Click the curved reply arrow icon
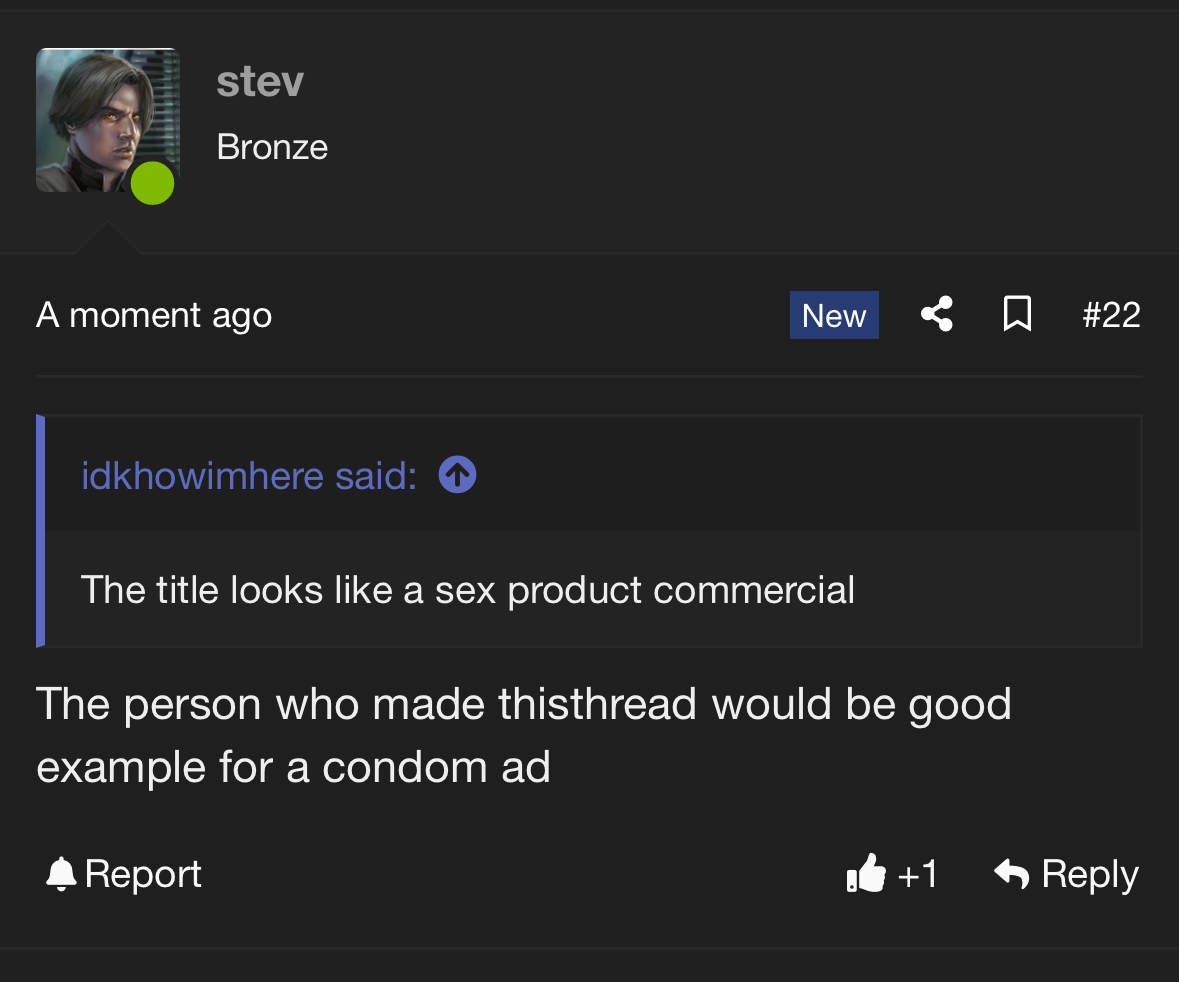The image size is (1179, 982). coord(1012,874)
